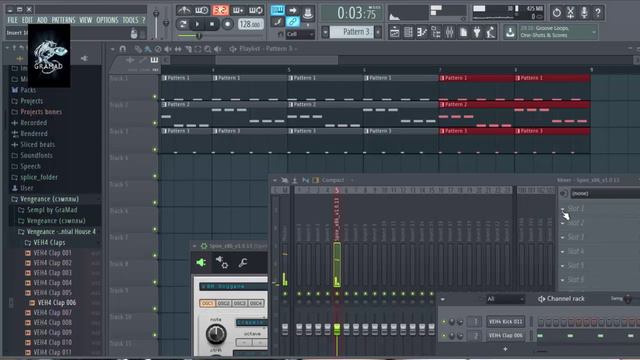Open the Pattern 3 selector
The height and width of the screenshot is (360, 640).
tap(351, 32)
